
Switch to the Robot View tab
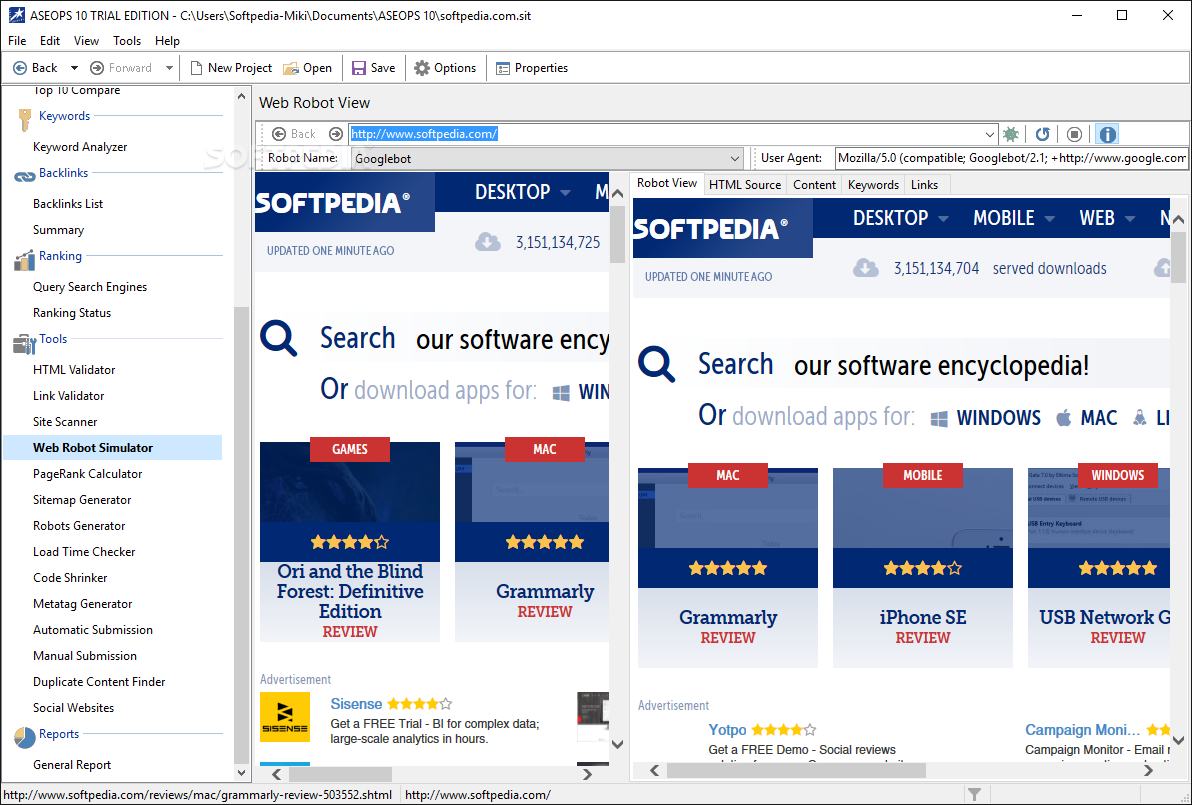point(667,183)
